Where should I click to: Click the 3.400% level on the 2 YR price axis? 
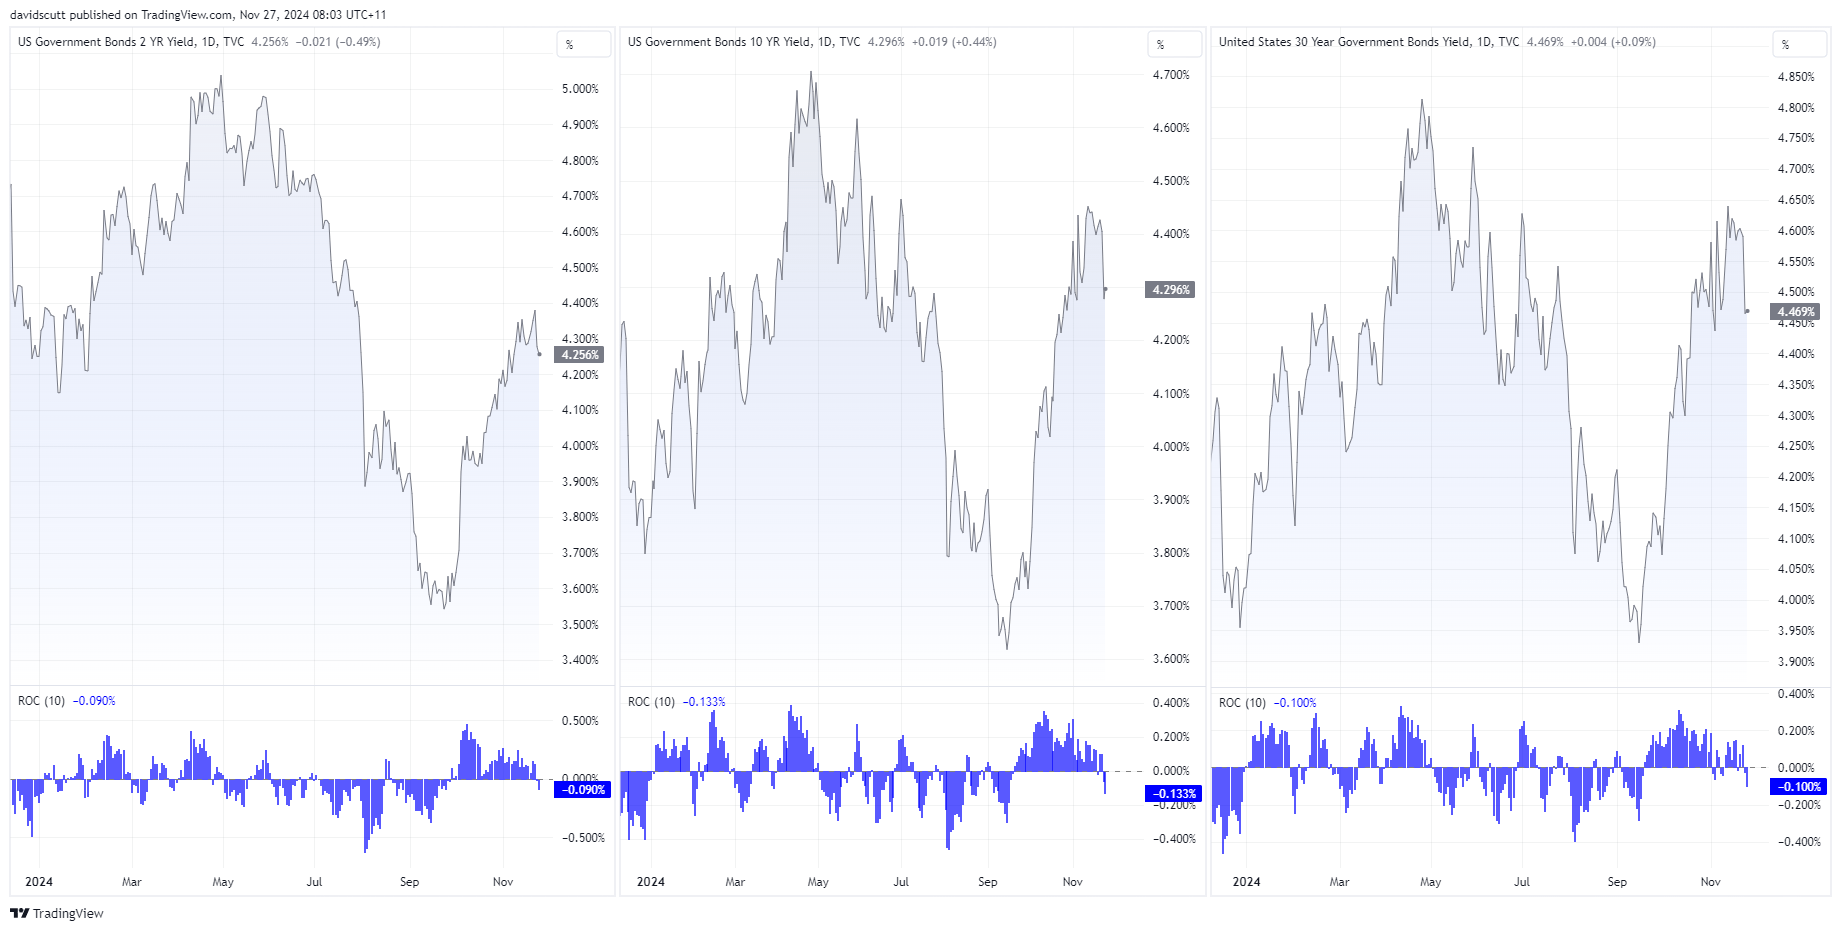point(580,660)
